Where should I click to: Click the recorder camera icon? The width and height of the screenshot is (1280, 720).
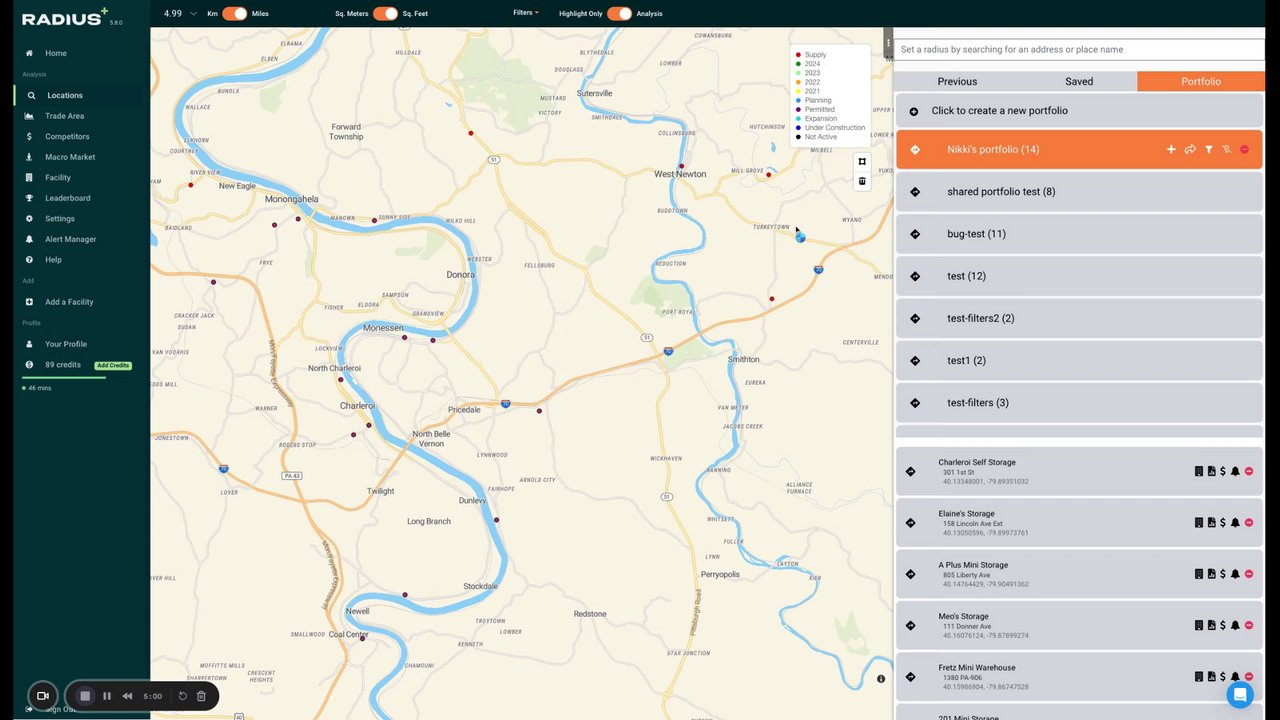click(43, 696)
